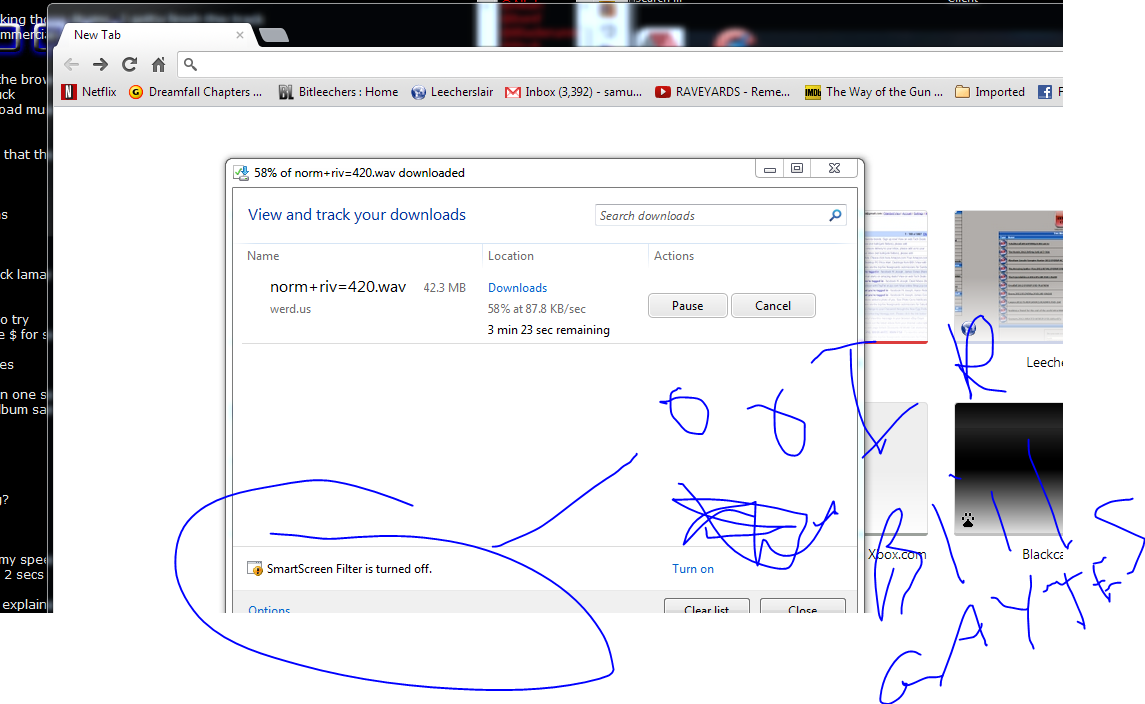Click the Actions column header

point(673,256)
